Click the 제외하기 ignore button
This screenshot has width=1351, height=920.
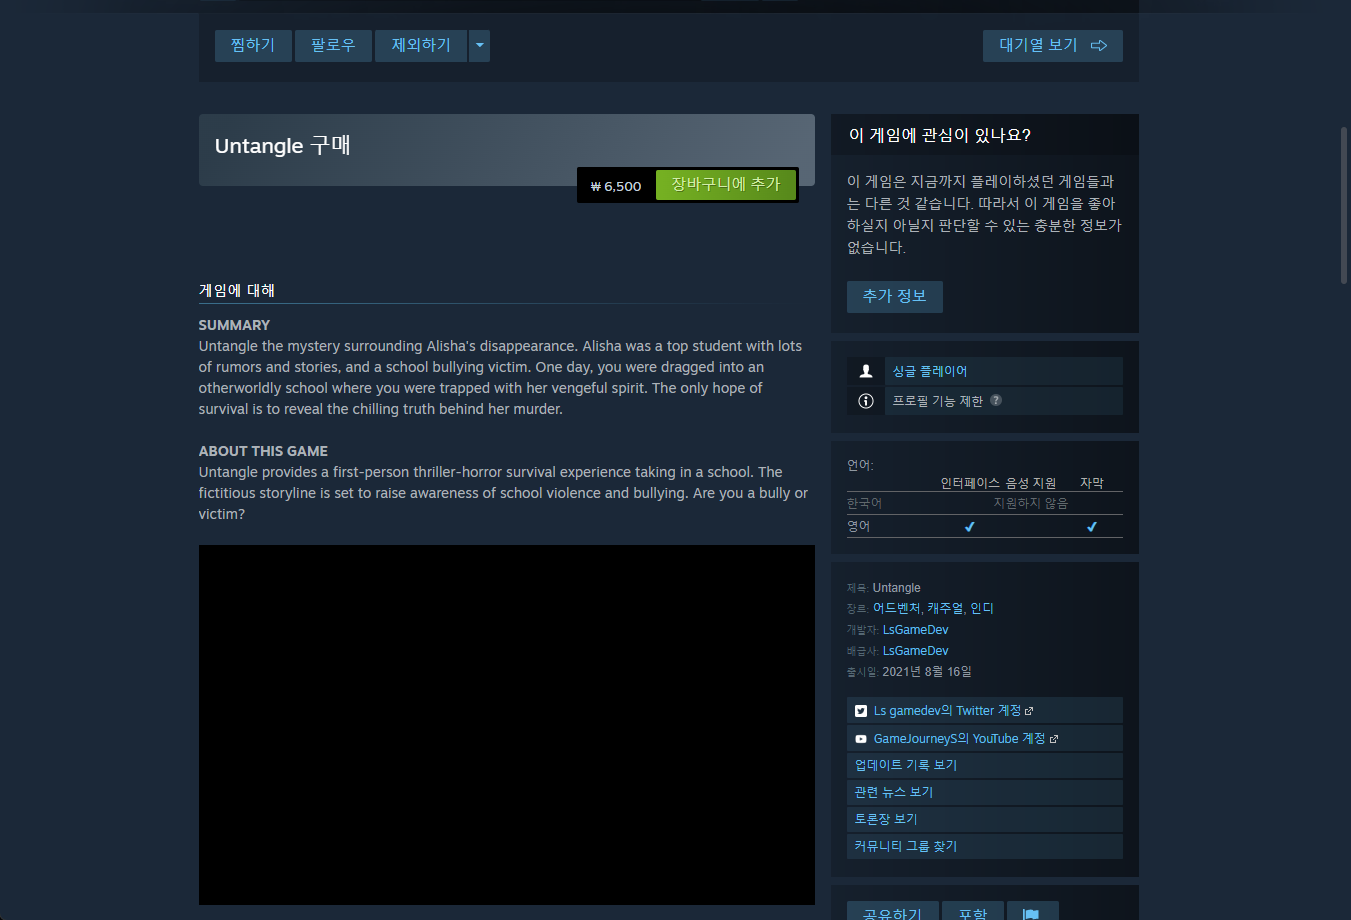click(421, 46)
